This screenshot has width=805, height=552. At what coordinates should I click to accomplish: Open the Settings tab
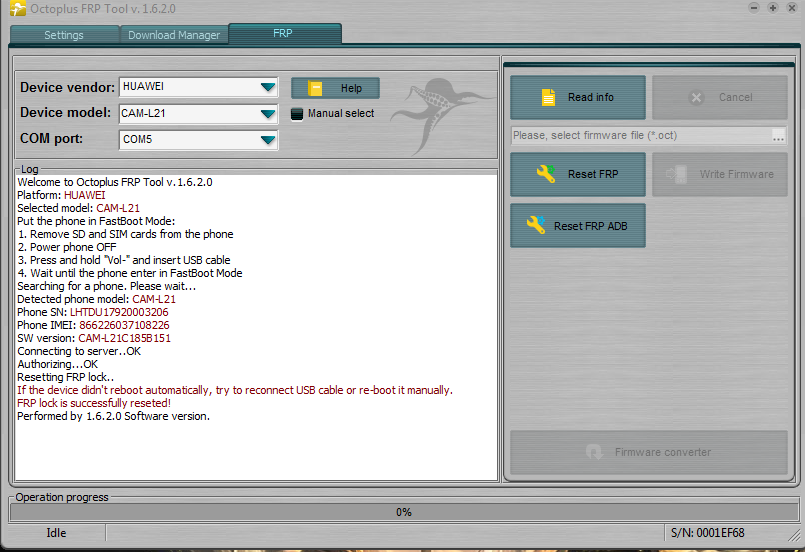click(x=64, y=35)
